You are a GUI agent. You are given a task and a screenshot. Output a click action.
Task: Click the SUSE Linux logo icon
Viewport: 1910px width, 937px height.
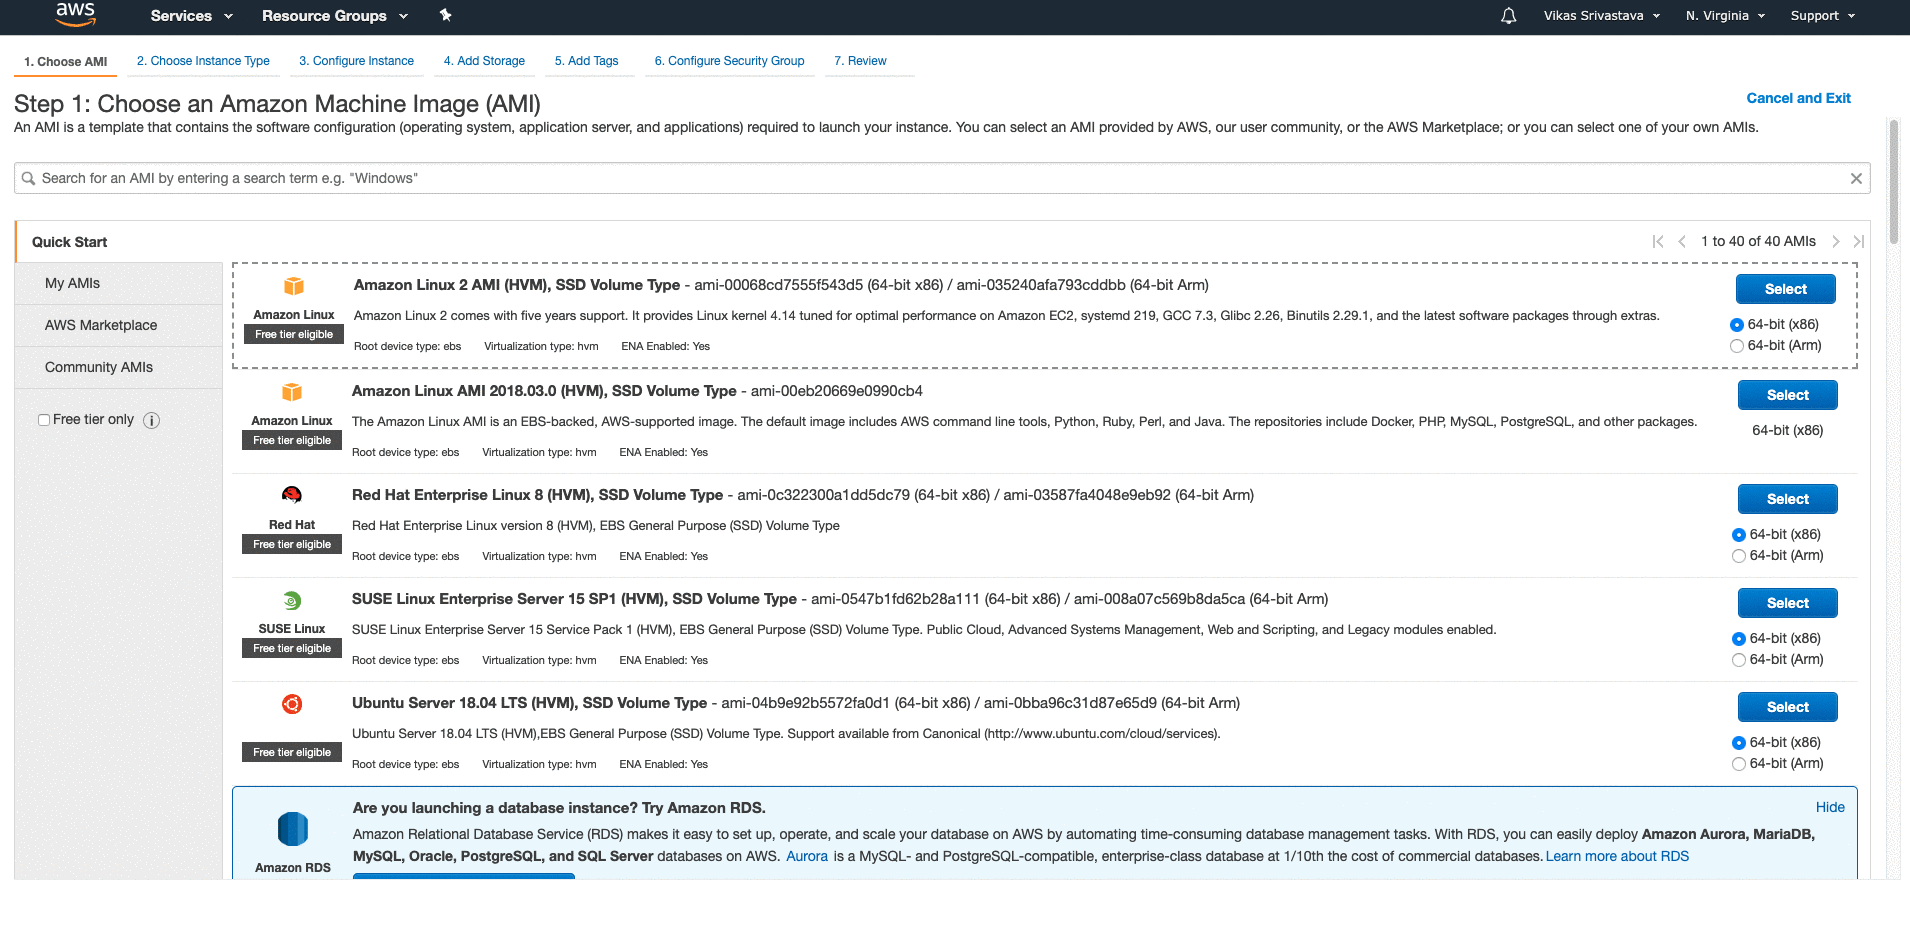coord(292,600)
